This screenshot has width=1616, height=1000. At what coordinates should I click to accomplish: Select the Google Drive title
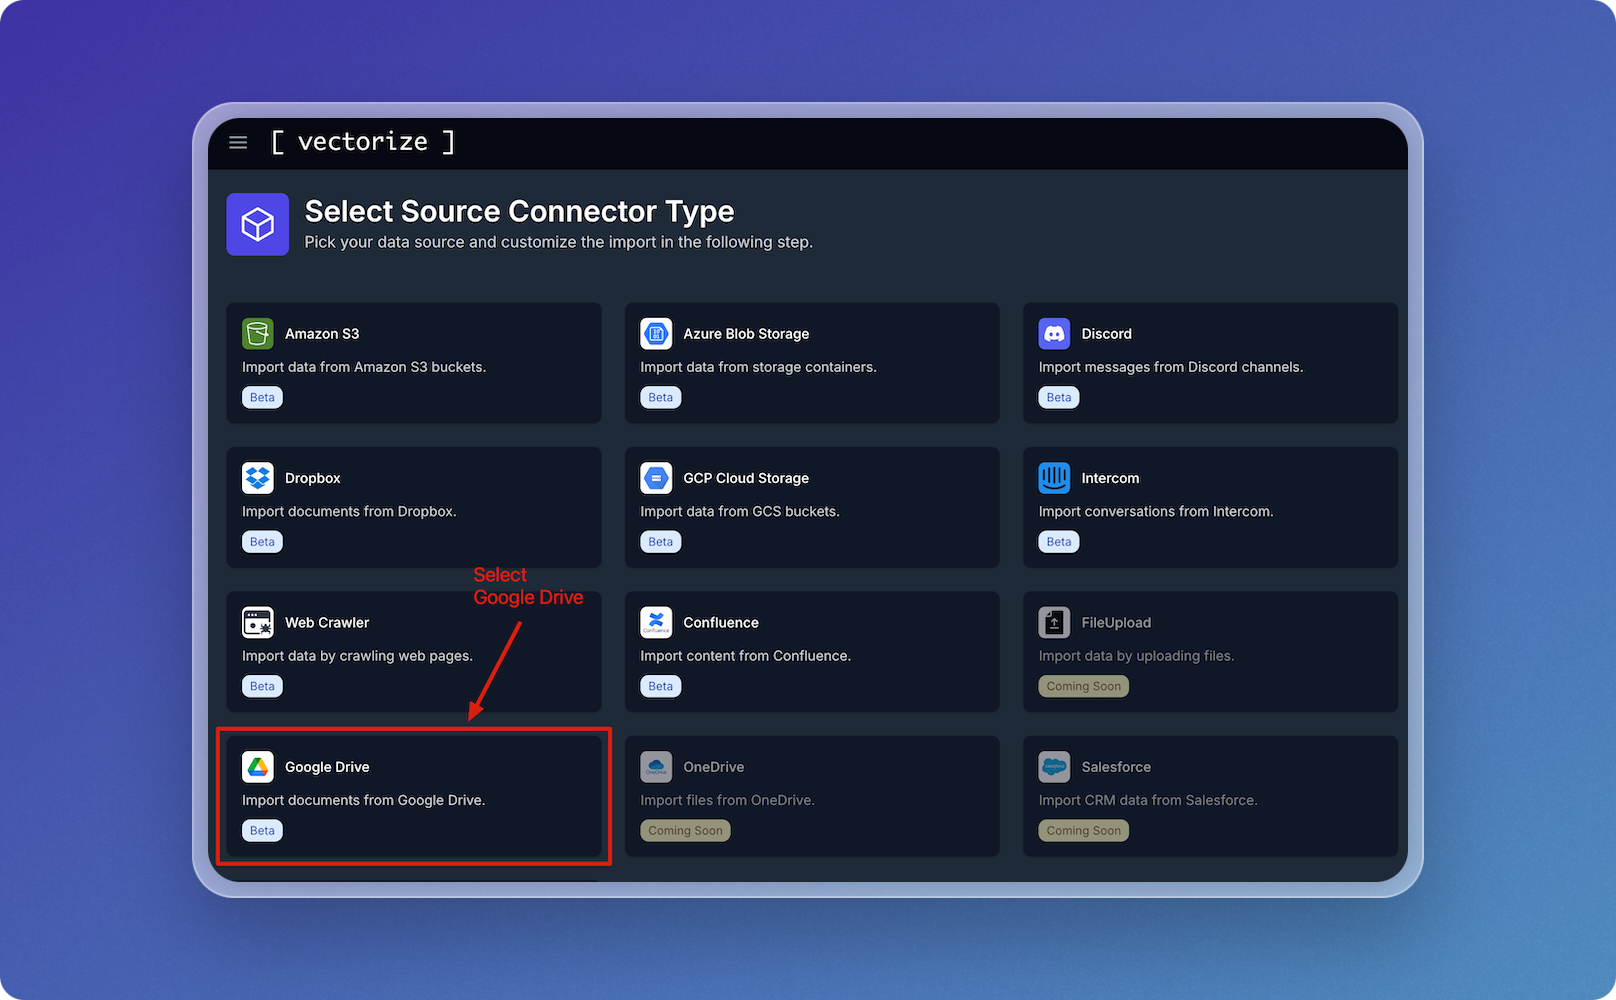click(327, 767)
